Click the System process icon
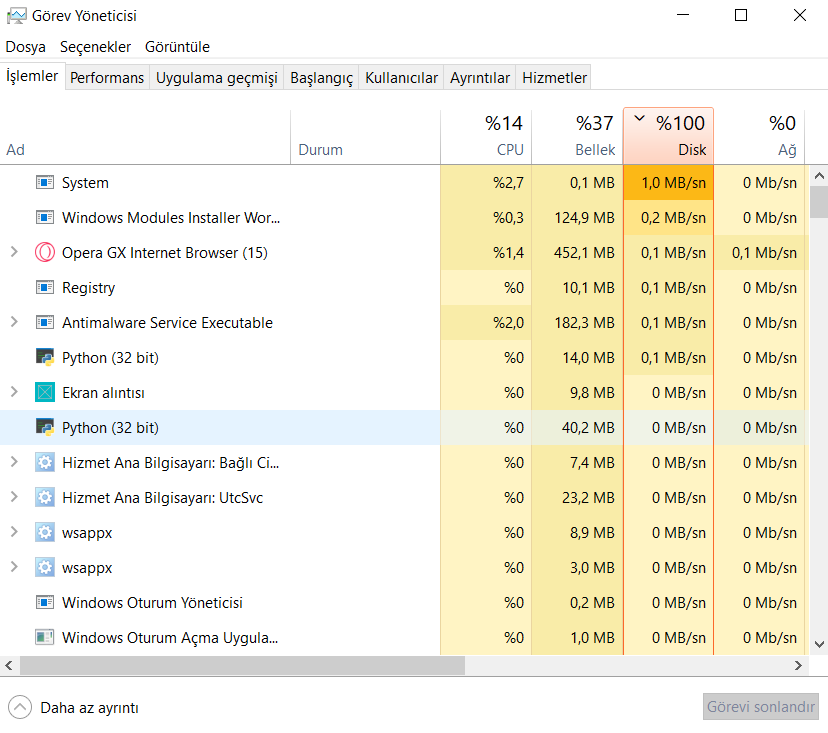 tap(45, 183)
